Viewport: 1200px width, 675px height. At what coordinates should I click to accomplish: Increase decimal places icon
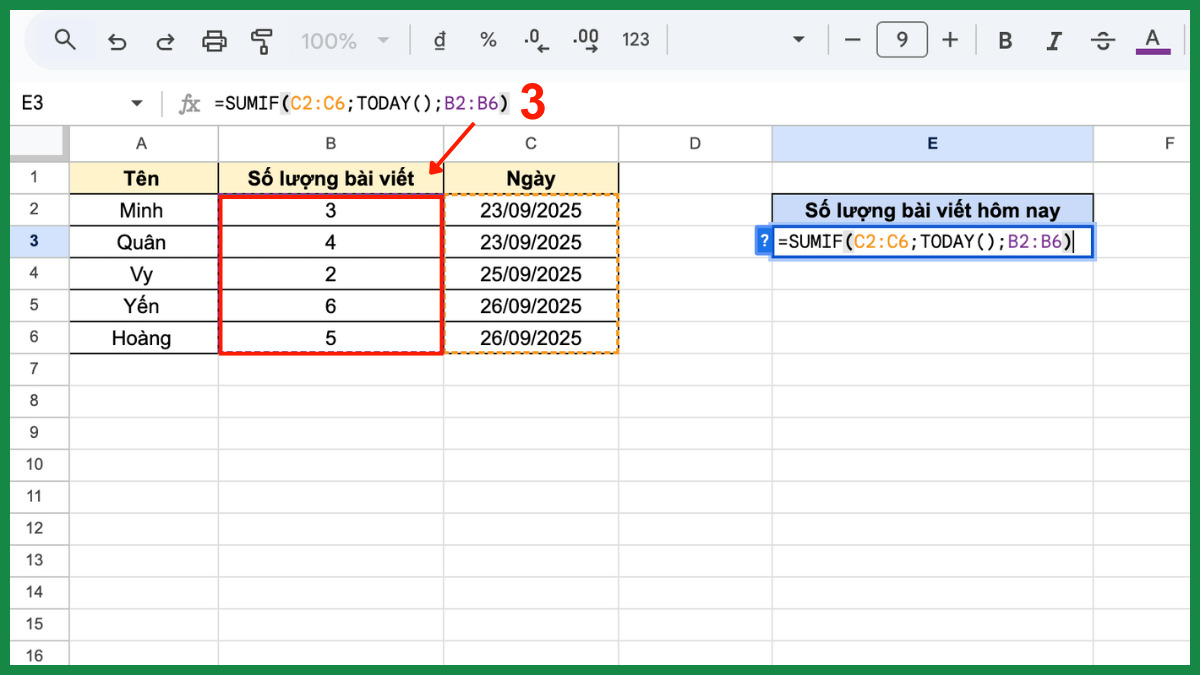pos(586,41)
